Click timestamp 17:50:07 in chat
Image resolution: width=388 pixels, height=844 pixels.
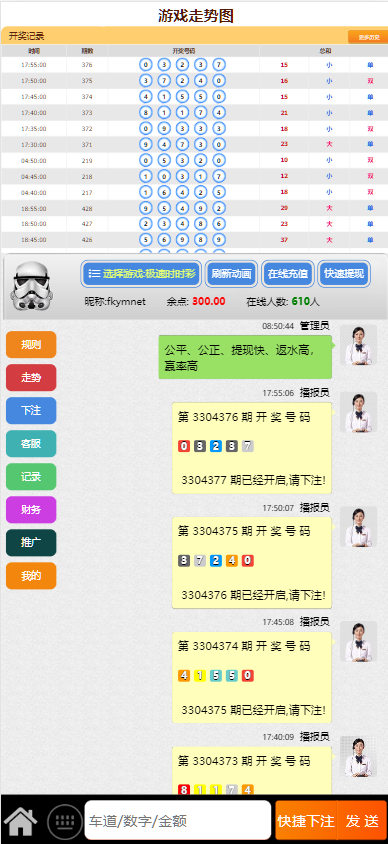(x=278, y=508)
